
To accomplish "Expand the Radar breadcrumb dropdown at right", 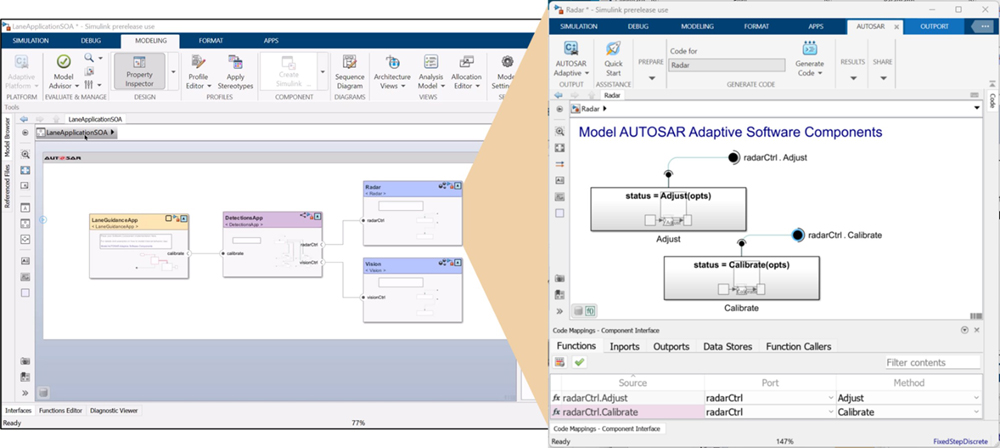I will [977, 108].
